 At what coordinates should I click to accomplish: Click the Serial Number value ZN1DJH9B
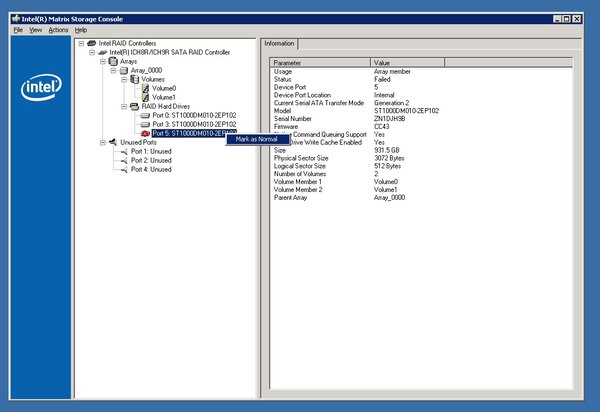(x=390, y=119)
